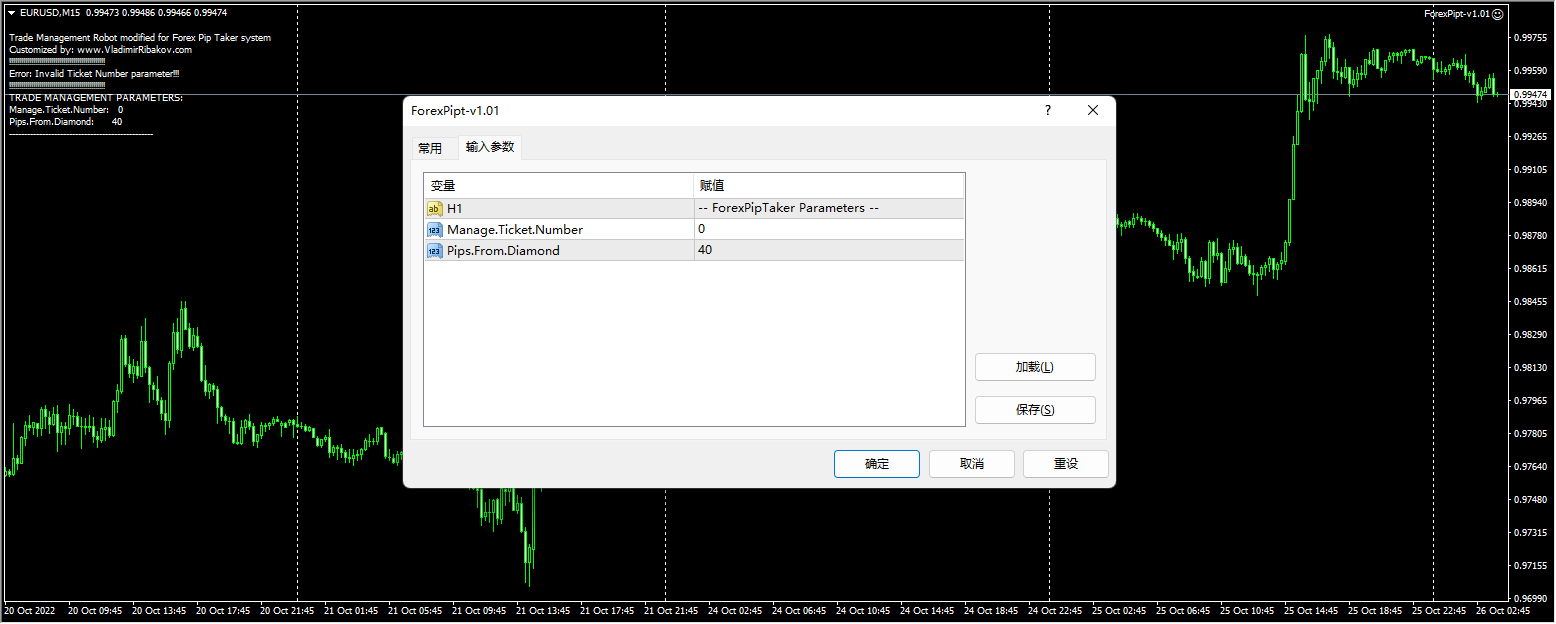Click the highlighted price 0.99474 on the axis
This screenshot has width=1556, height=624.
(1528, 93)
